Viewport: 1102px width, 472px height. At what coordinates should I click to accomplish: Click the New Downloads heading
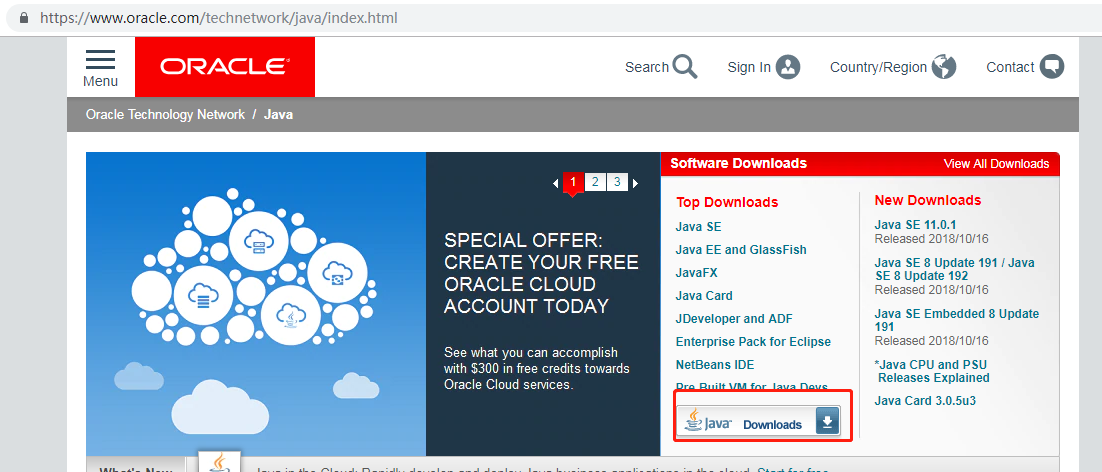[928, 200]
